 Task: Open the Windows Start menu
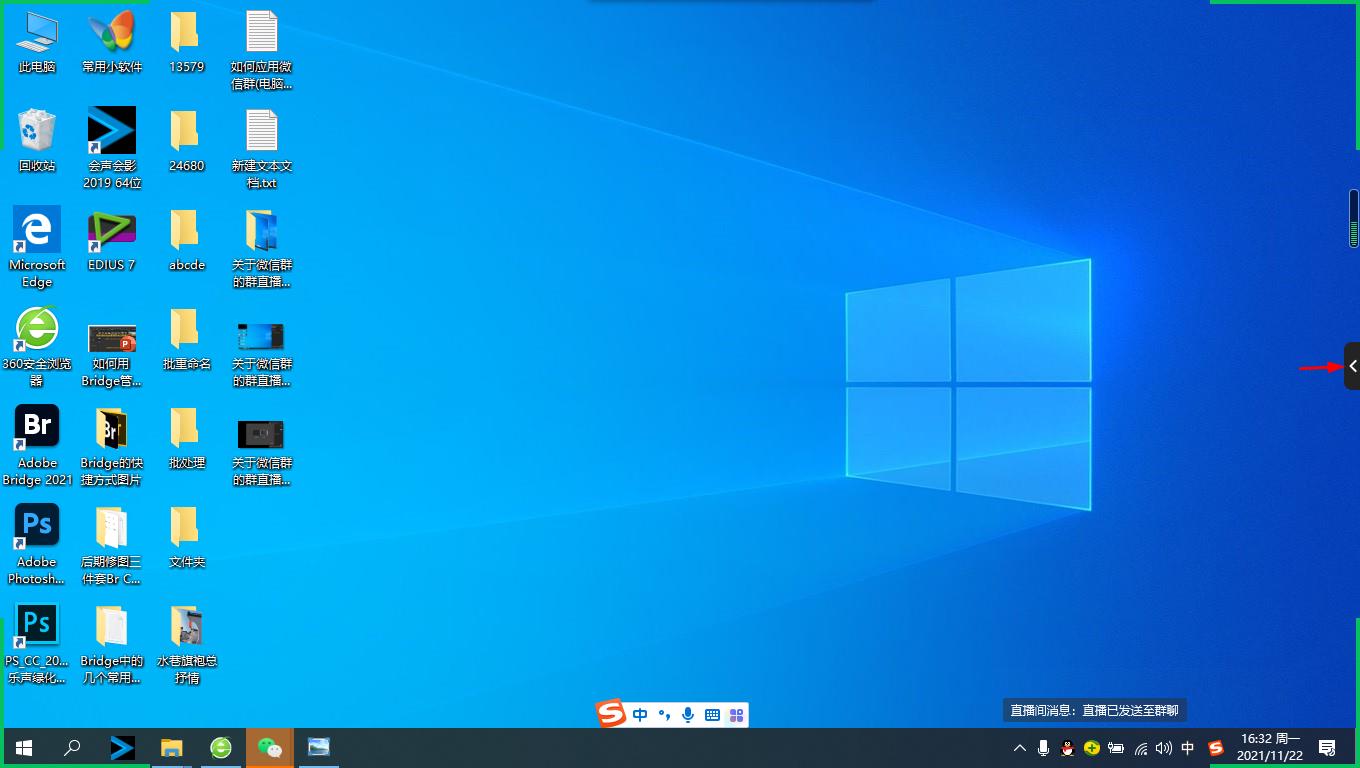(x=24, y=747)
